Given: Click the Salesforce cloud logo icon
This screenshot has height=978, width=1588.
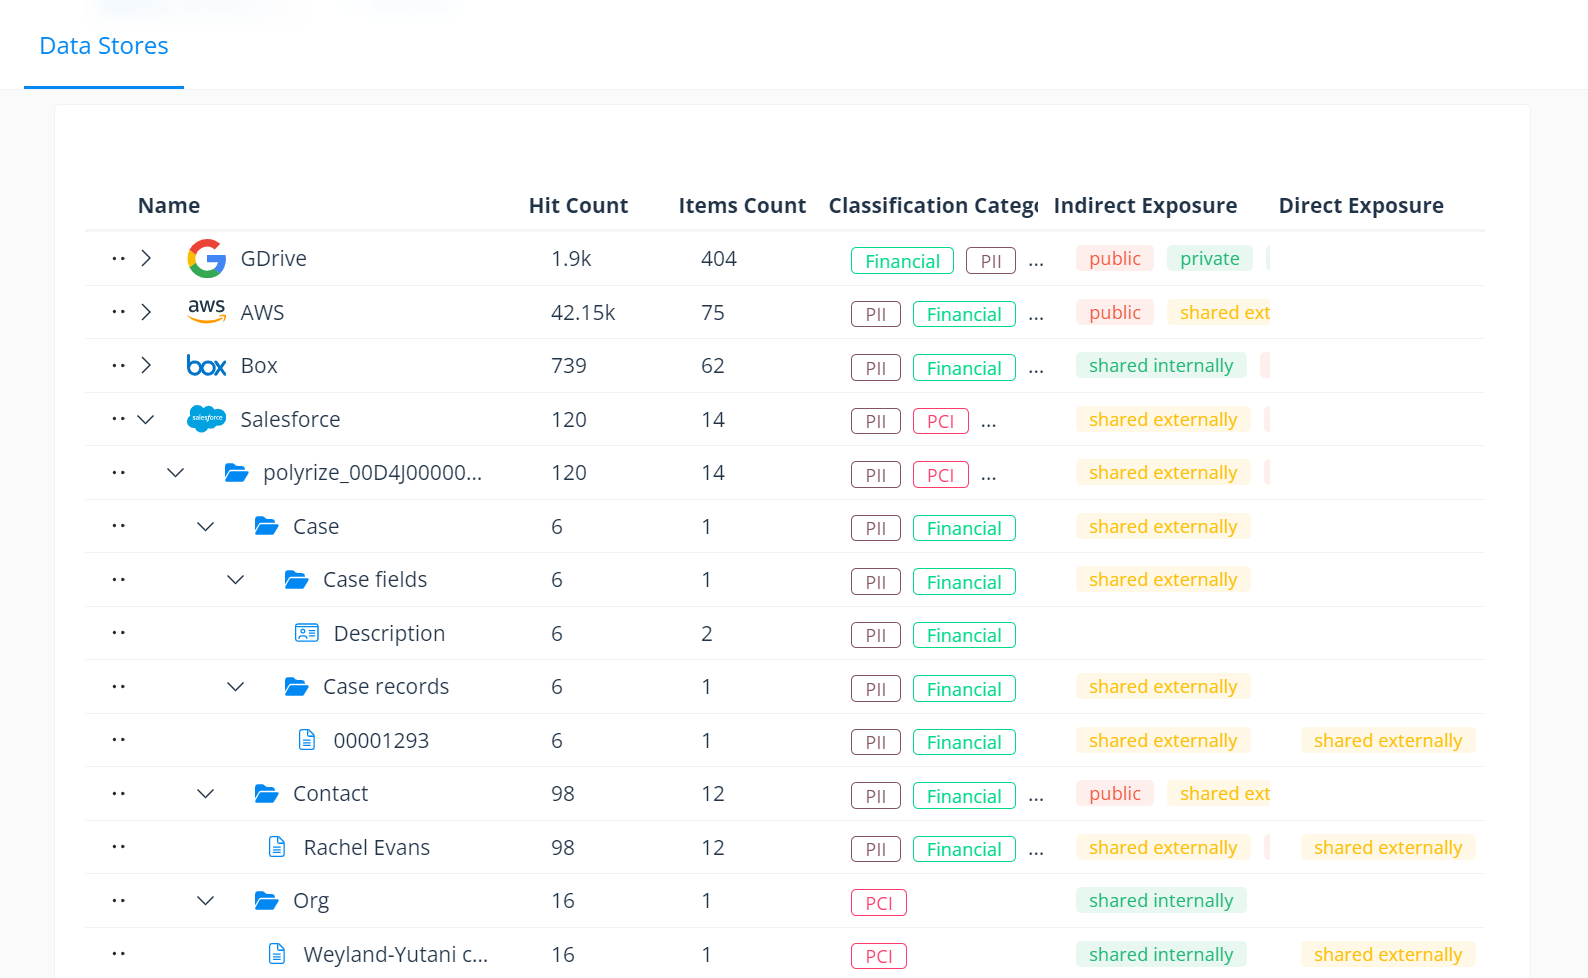Looking at the screenshot, I should (206, 419).
